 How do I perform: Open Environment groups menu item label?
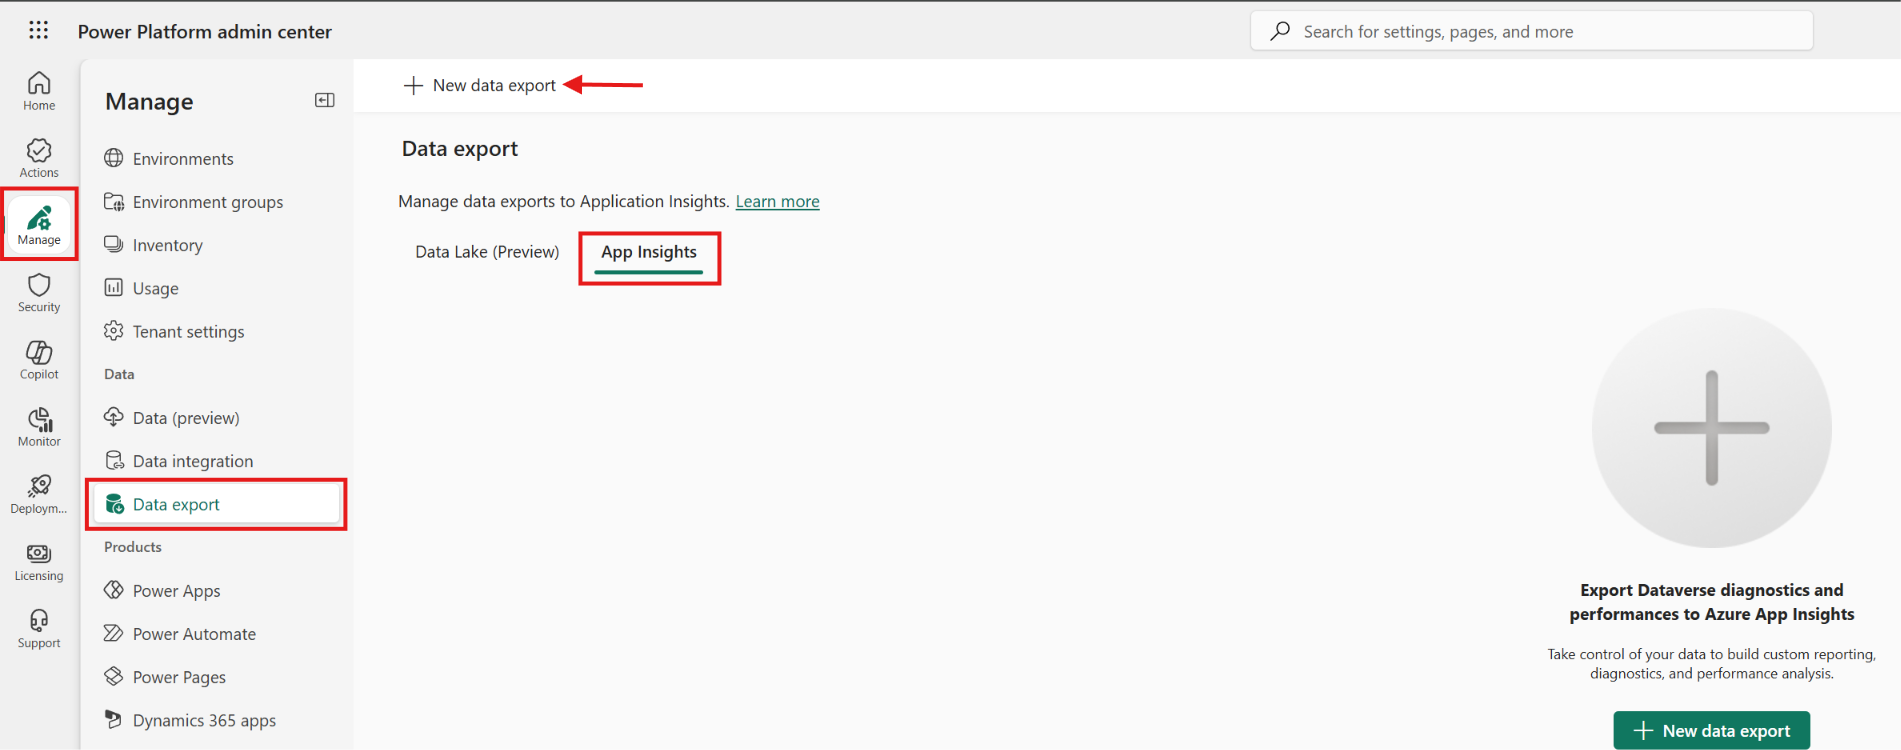click(x=208, y=202)
